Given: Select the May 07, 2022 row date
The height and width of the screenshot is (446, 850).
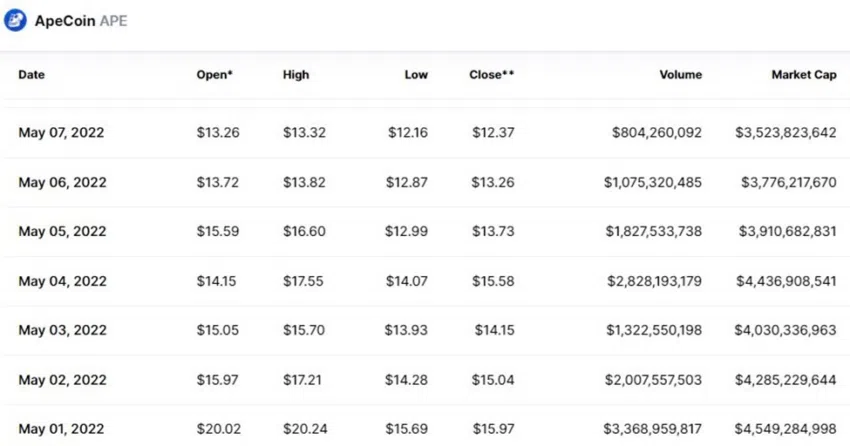Looking at the screenshot, I should pos(61,133).
